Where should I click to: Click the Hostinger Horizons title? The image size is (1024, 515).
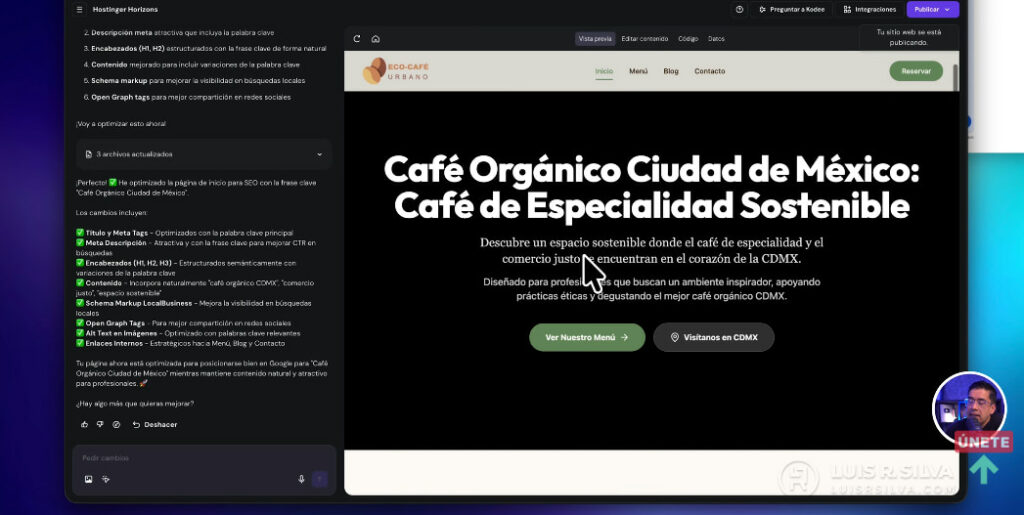(125, 10)
